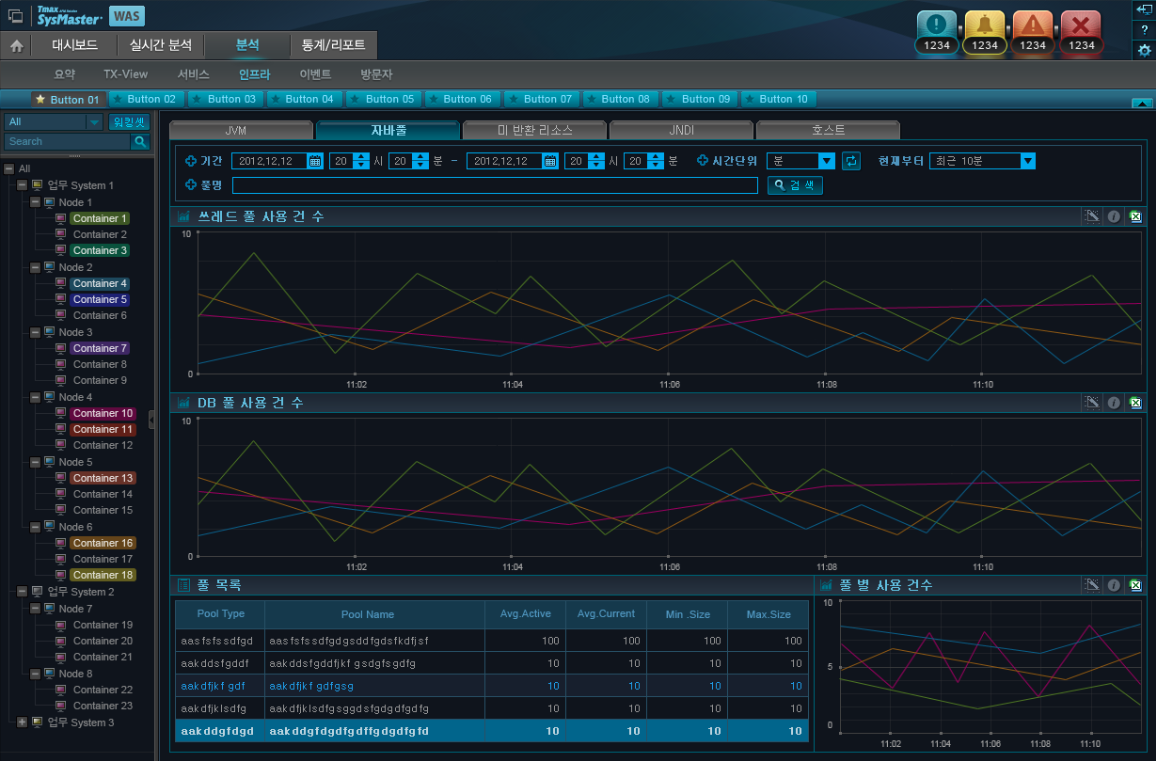
Task: Open settings via the gear icon
Action: pos(1144,50)
